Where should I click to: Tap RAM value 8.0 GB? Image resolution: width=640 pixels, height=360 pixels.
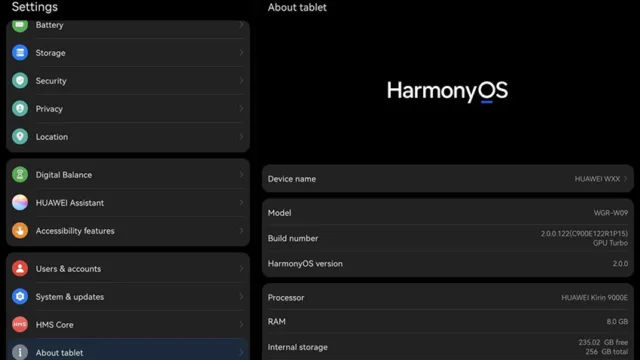[x=618, y=322]
